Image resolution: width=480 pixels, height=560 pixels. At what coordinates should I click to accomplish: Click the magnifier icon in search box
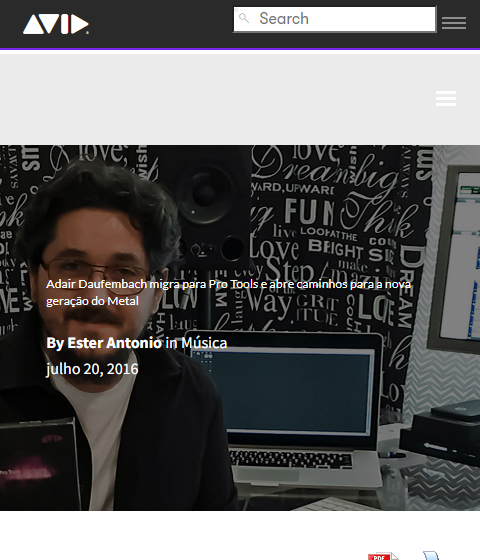pyautogui.click(x=244, y=18)
